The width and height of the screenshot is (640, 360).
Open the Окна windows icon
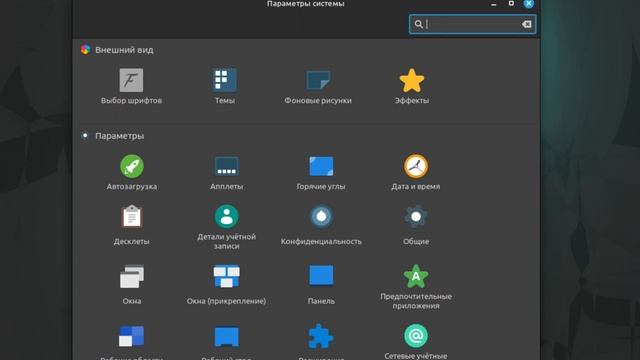tap(131, 276)
